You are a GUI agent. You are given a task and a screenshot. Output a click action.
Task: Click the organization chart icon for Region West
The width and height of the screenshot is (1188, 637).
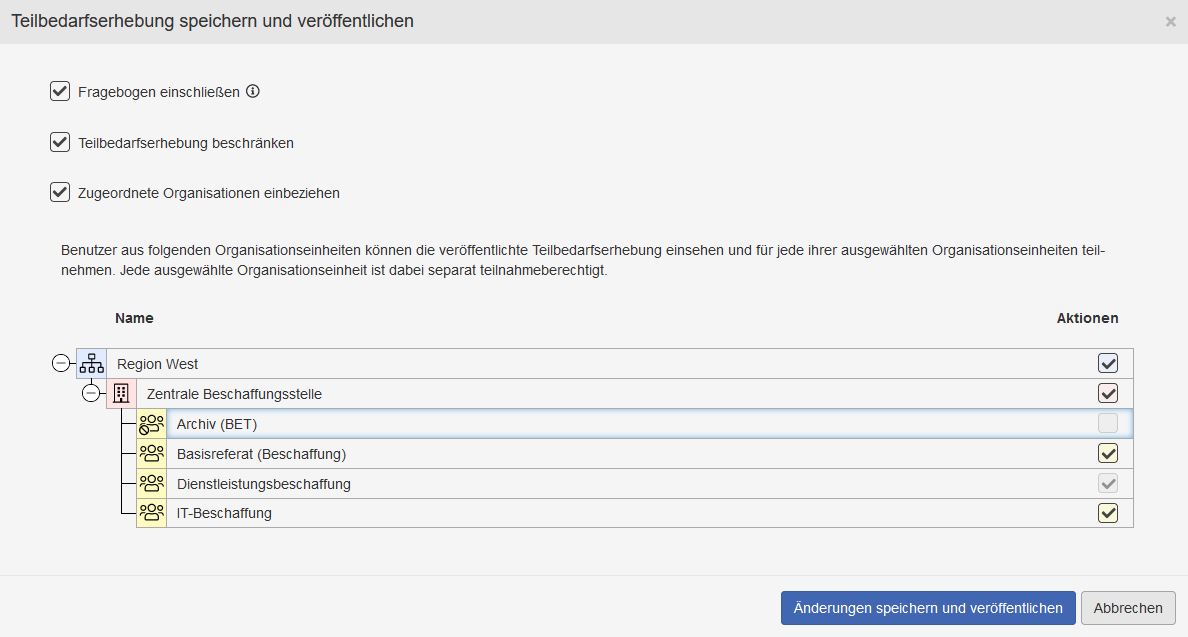point(91,363)
